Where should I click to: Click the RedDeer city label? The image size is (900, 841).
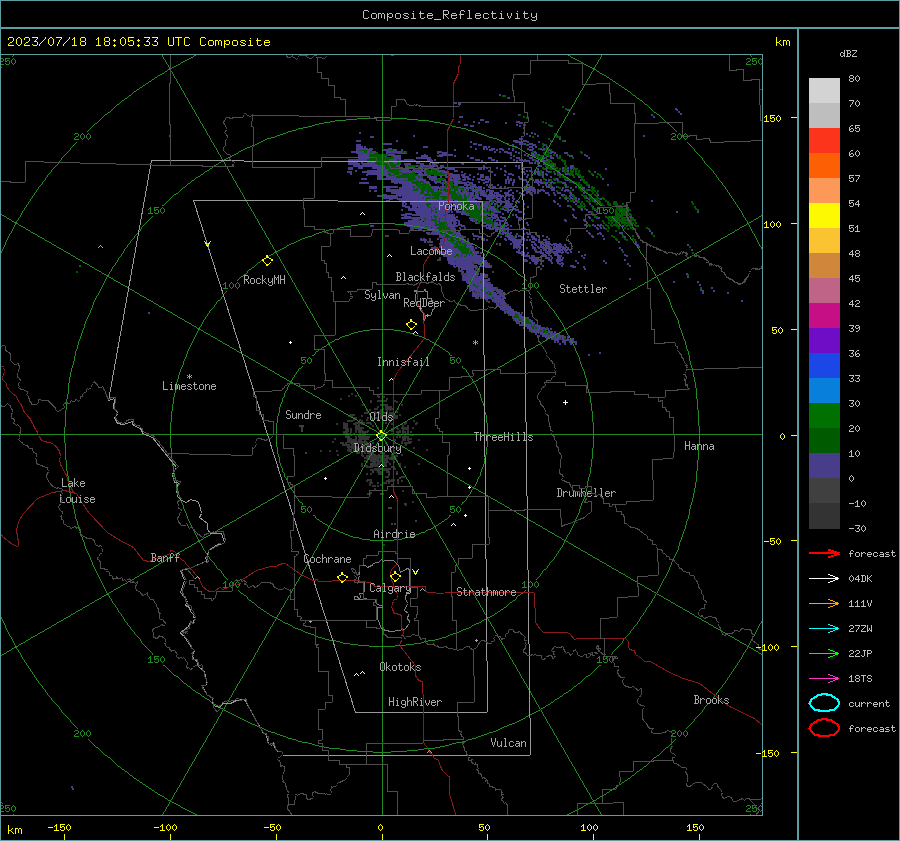tap(424, 303)
